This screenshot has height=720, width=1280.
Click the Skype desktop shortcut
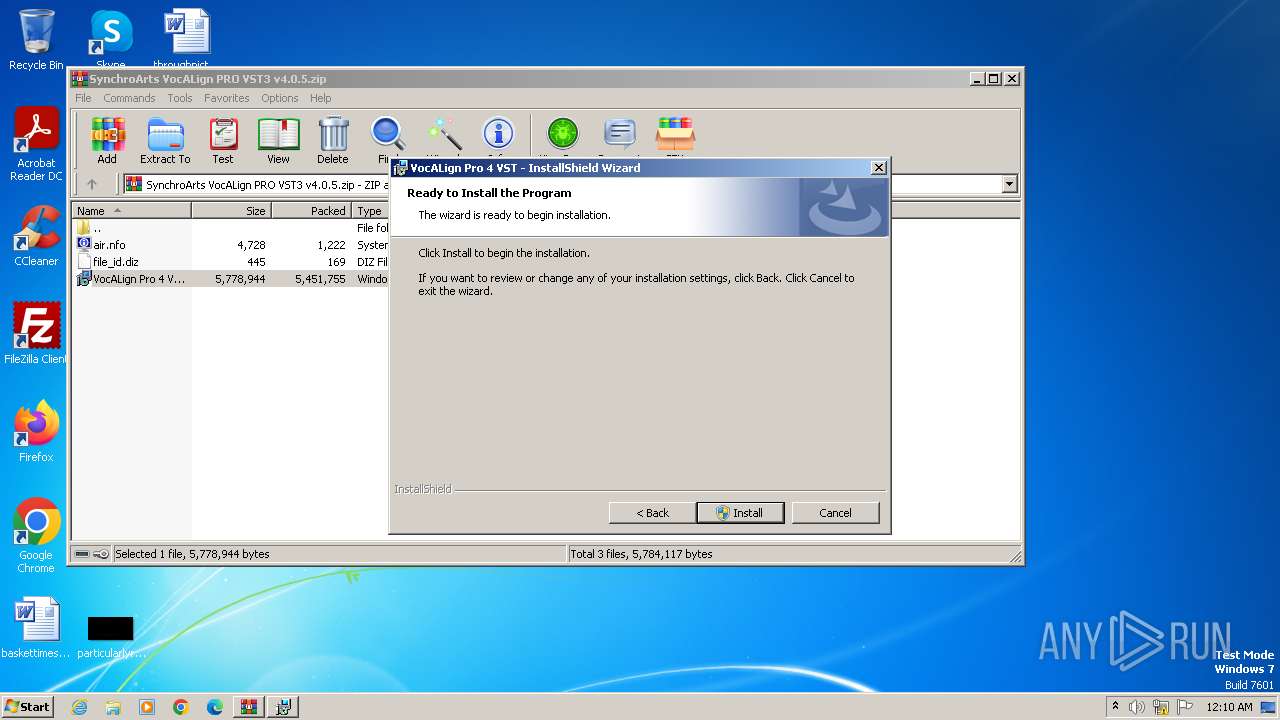110,40
